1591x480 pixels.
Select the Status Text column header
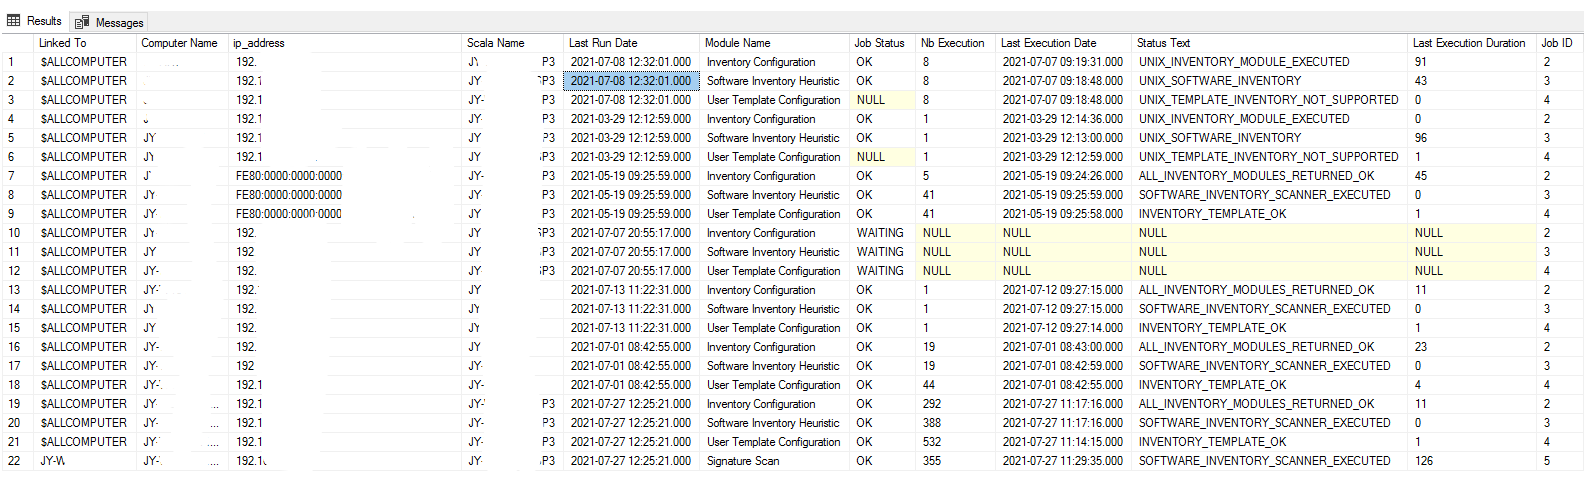pyautogui.click(x=1163, y=43)
